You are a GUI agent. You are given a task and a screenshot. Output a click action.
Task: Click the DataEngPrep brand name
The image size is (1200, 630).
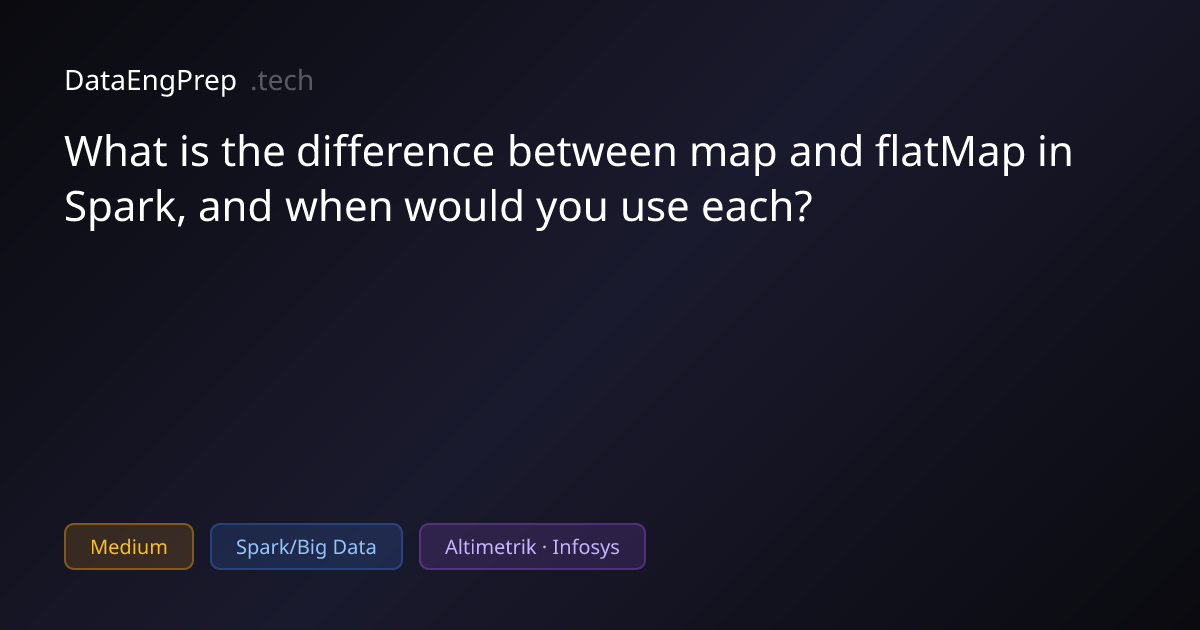[x=150, y=81]
